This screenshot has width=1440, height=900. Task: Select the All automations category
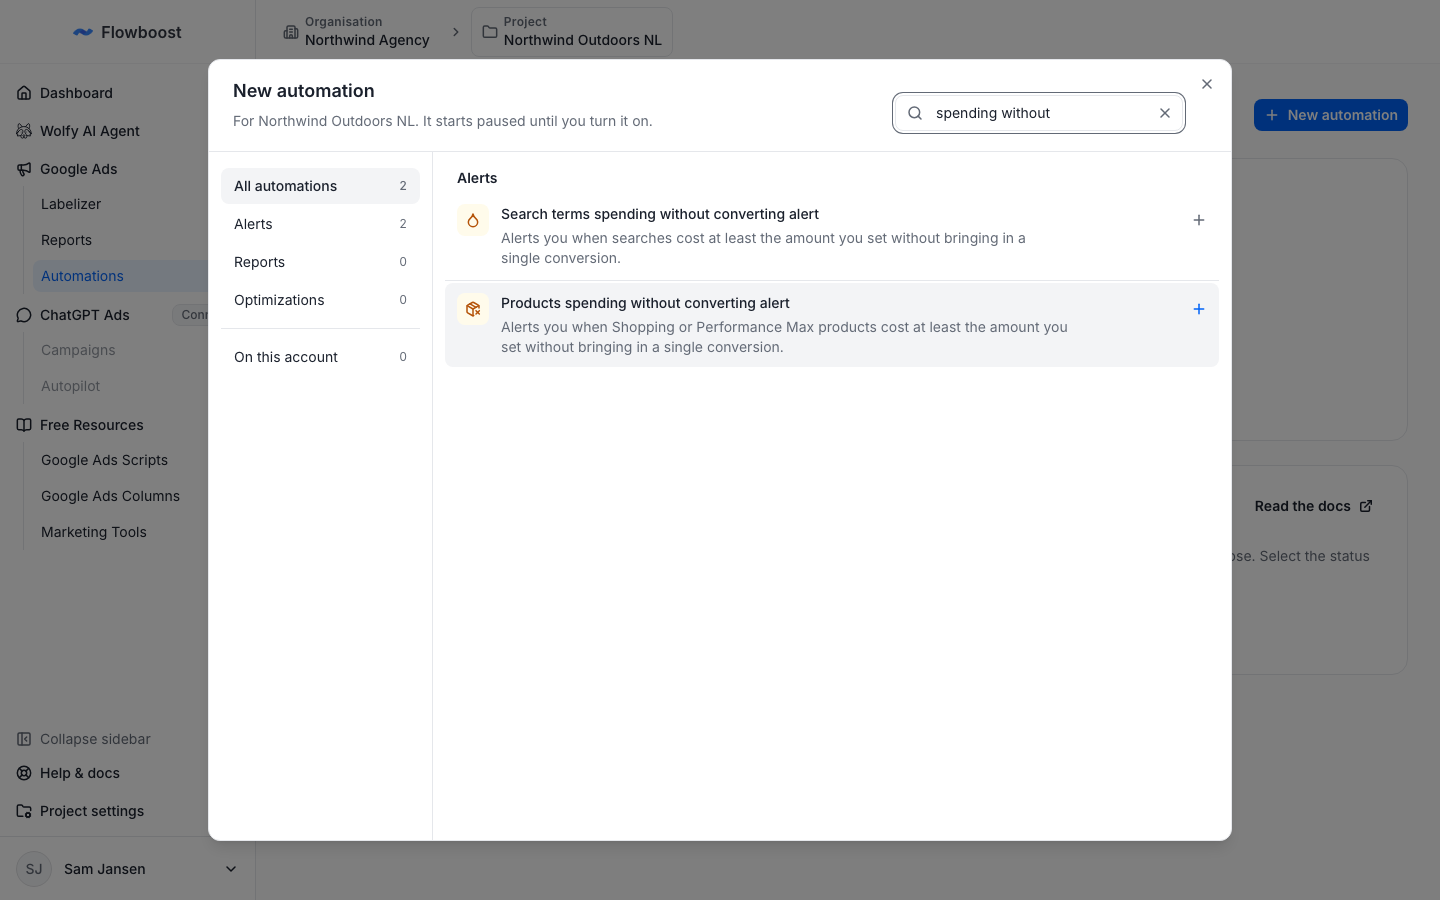[x=320, y=186]
